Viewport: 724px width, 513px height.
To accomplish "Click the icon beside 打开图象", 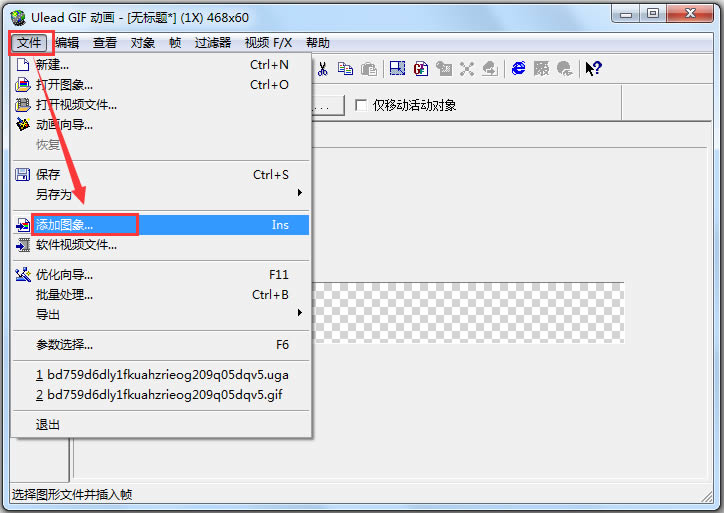I will click(x=23, y=85).
